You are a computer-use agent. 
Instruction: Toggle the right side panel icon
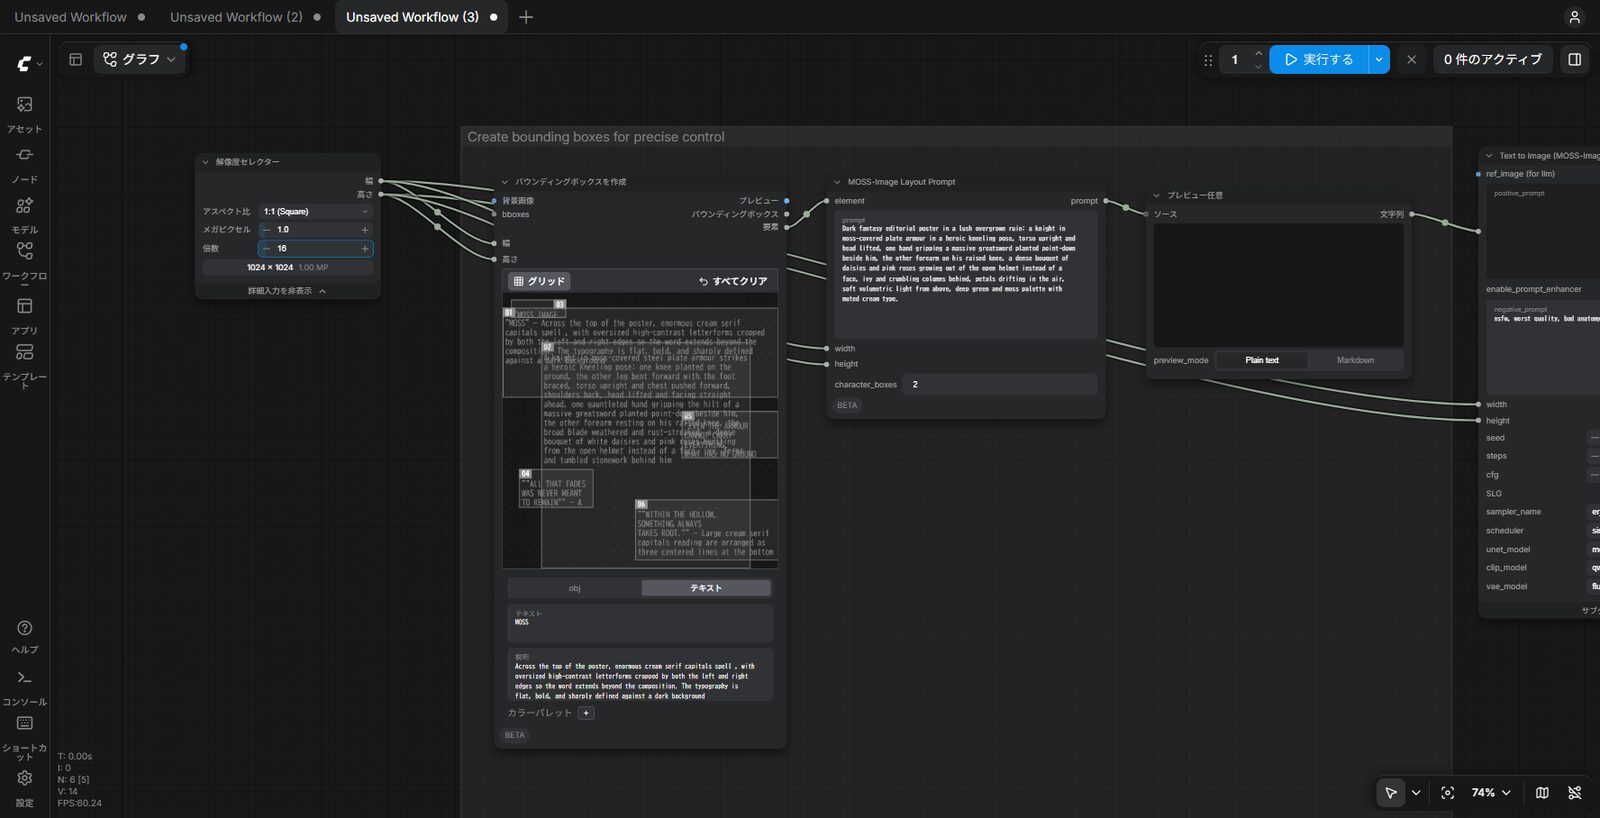(x=1574, y=59)
